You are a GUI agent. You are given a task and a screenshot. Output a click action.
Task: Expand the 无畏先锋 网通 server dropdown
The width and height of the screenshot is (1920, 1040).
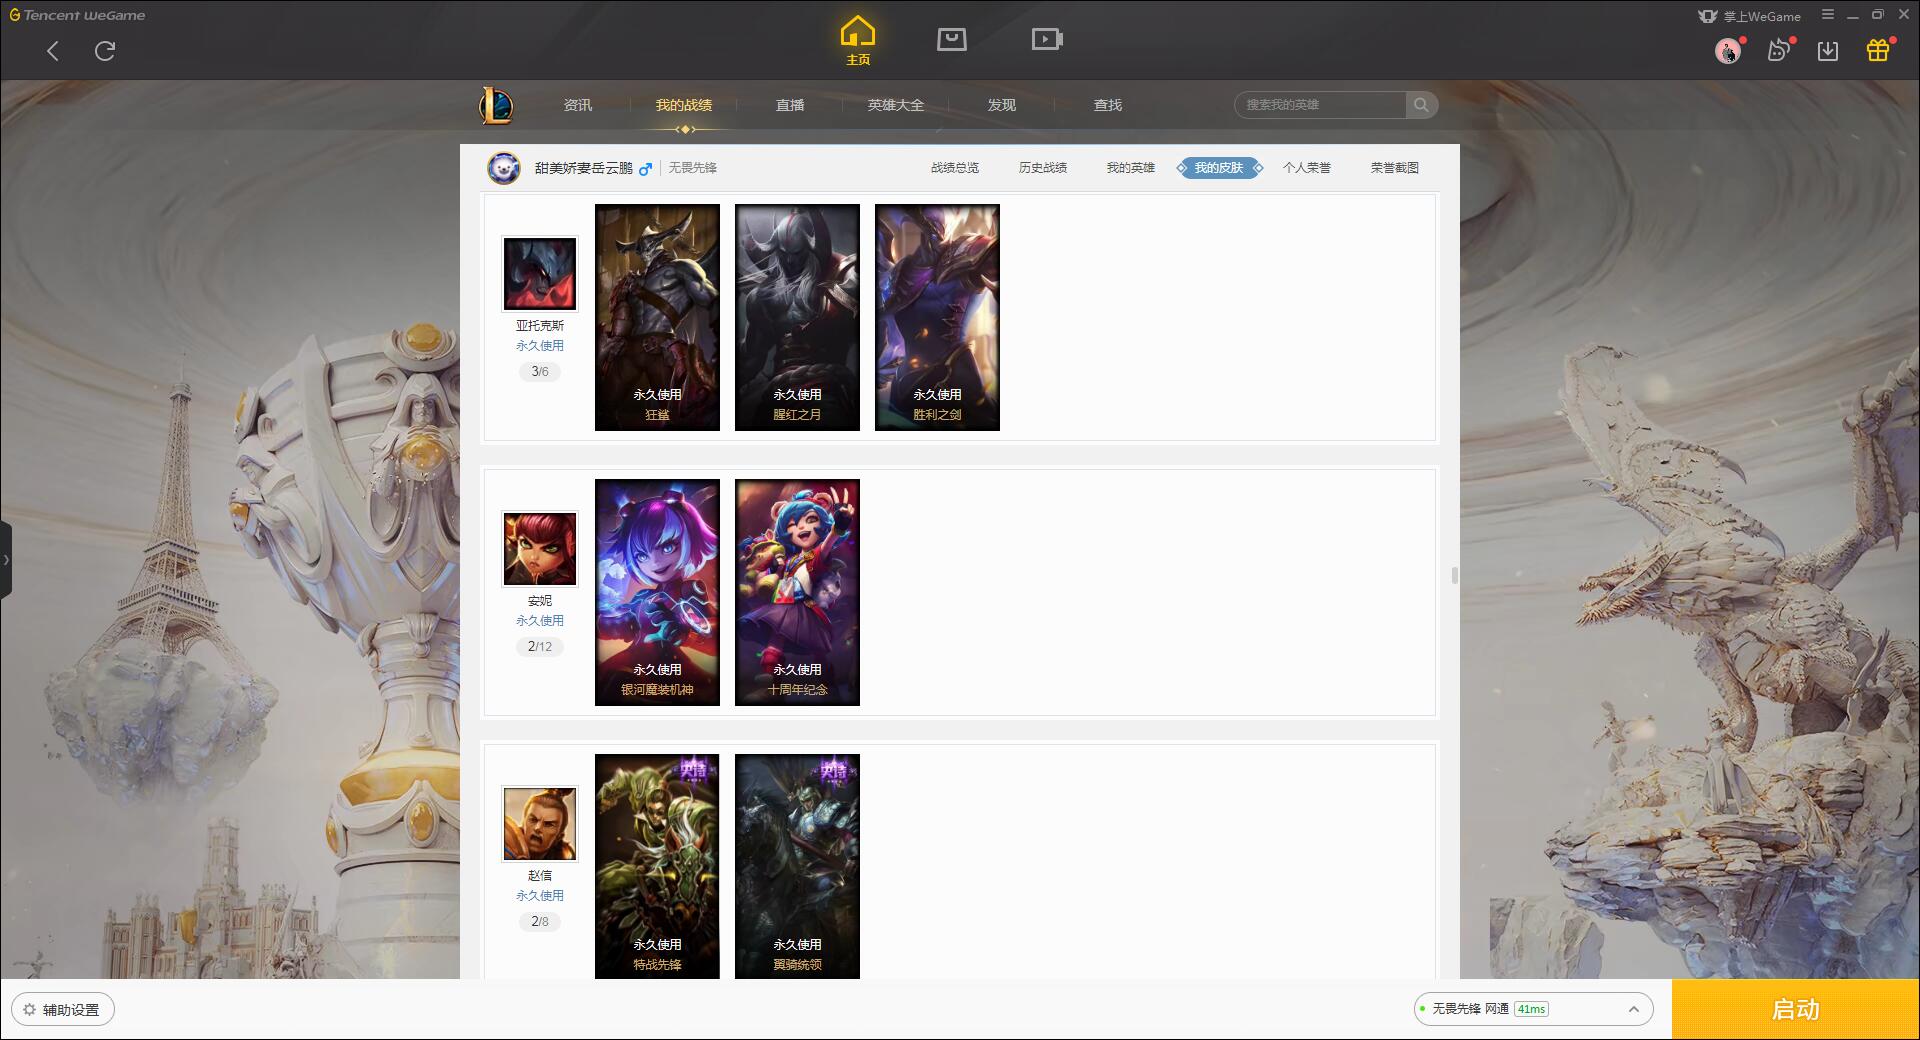1533,1009
